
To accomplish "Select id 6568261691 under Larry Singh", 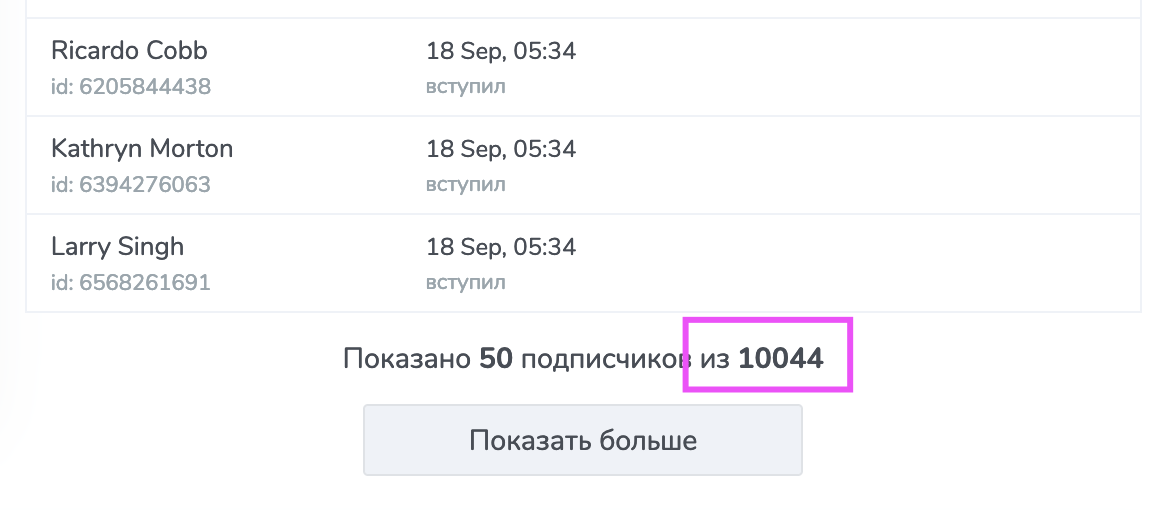I will [x=131, y=283].
